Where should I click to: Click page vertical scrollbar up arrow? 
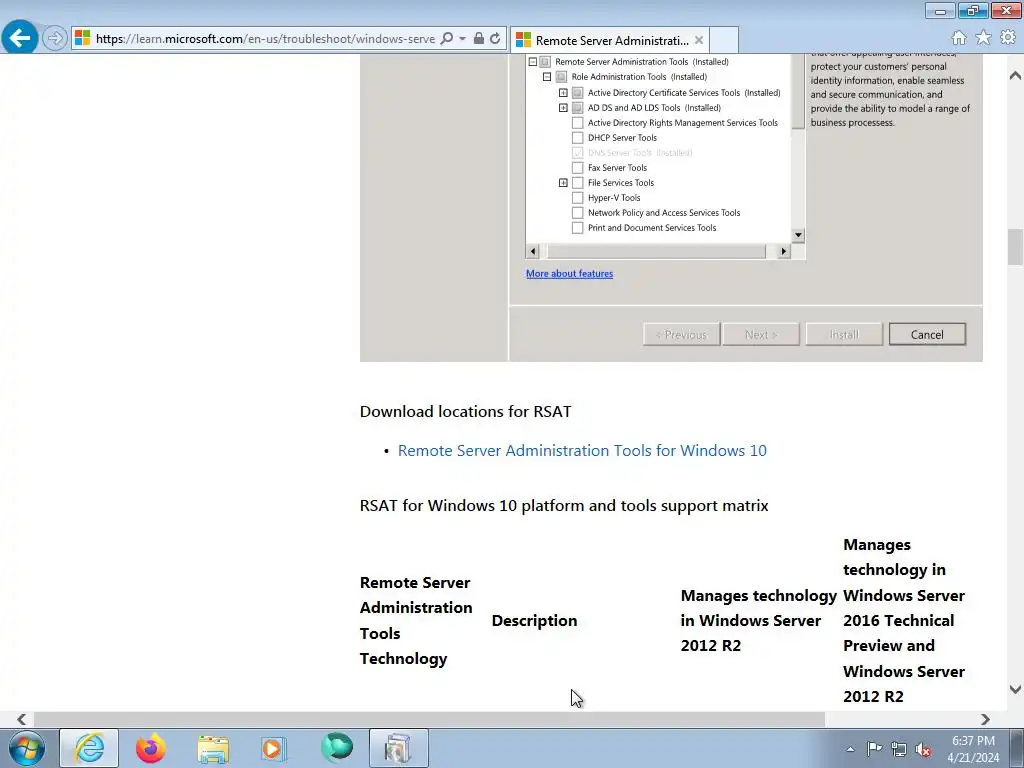pyautogui.click(x=1015, y=76)
